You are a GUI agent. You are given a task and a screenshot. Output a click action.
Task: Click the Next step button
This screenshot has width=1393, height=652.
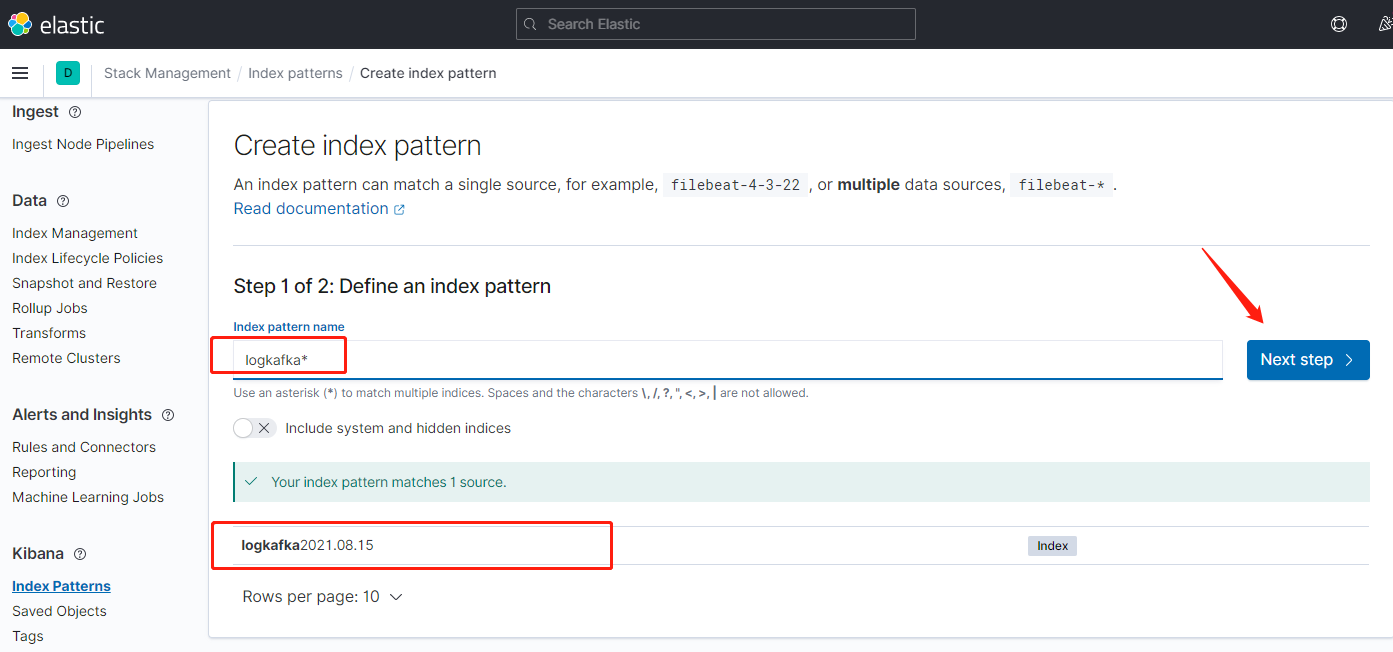click(1308, 360)
